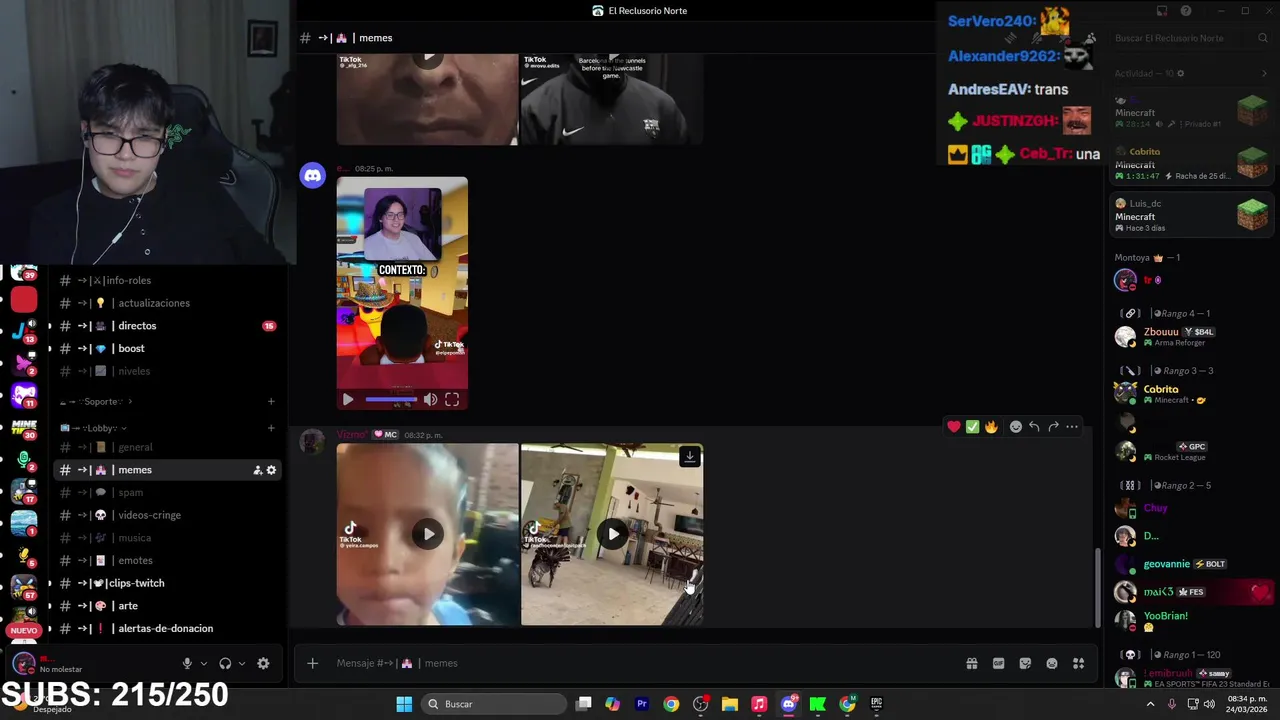
Task: Click the plus attach button in message bar
Action: (312, 663)
